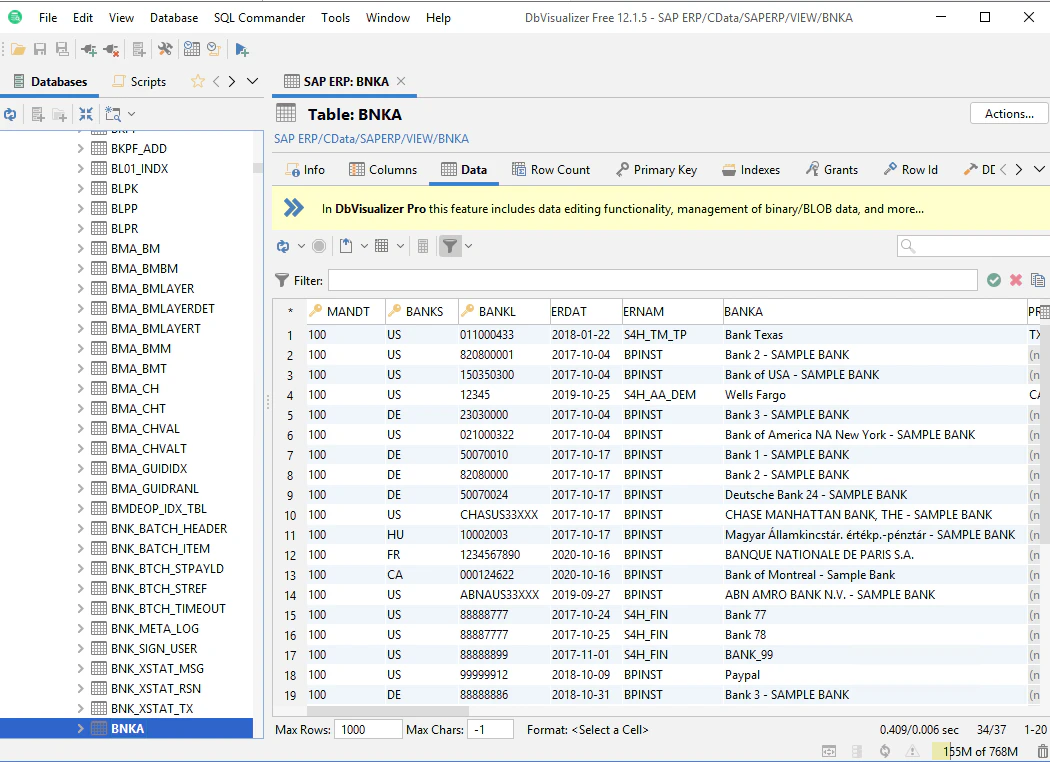The image size is (1050, 762).
Task: Click the Filter text field
Action: (x=652, y=280)
